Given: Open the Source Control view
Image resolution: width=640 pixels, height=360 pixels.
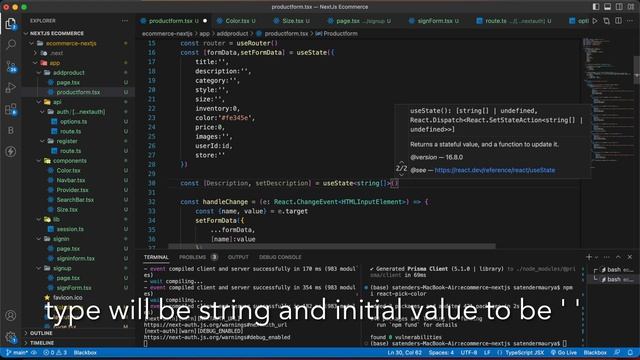Looking at the screenshot, I should coord(11,66).
